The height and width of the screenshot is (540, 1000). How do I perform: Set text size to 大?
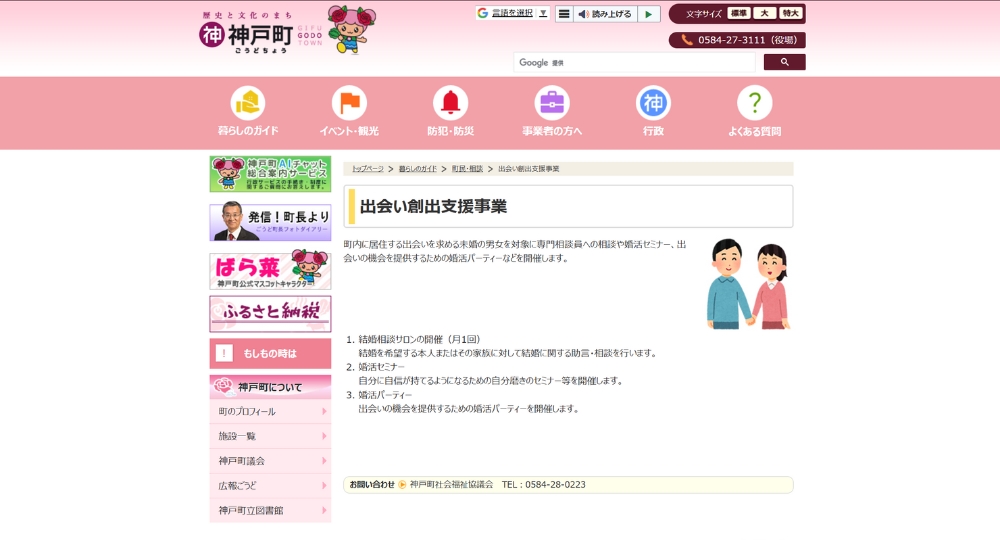coord(764,13)
